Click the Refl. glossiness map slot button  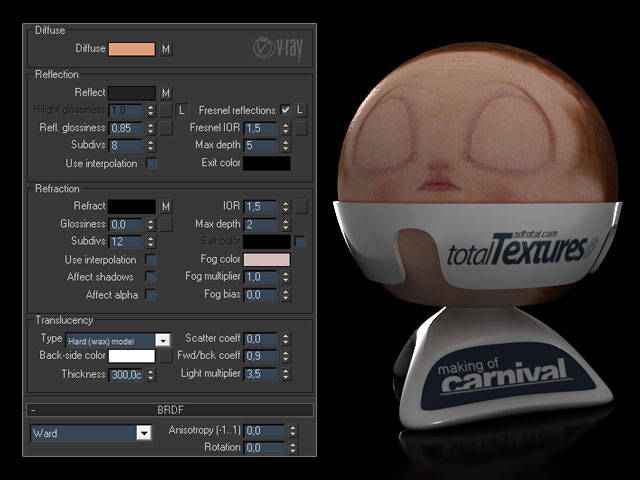tap(166, 128)
